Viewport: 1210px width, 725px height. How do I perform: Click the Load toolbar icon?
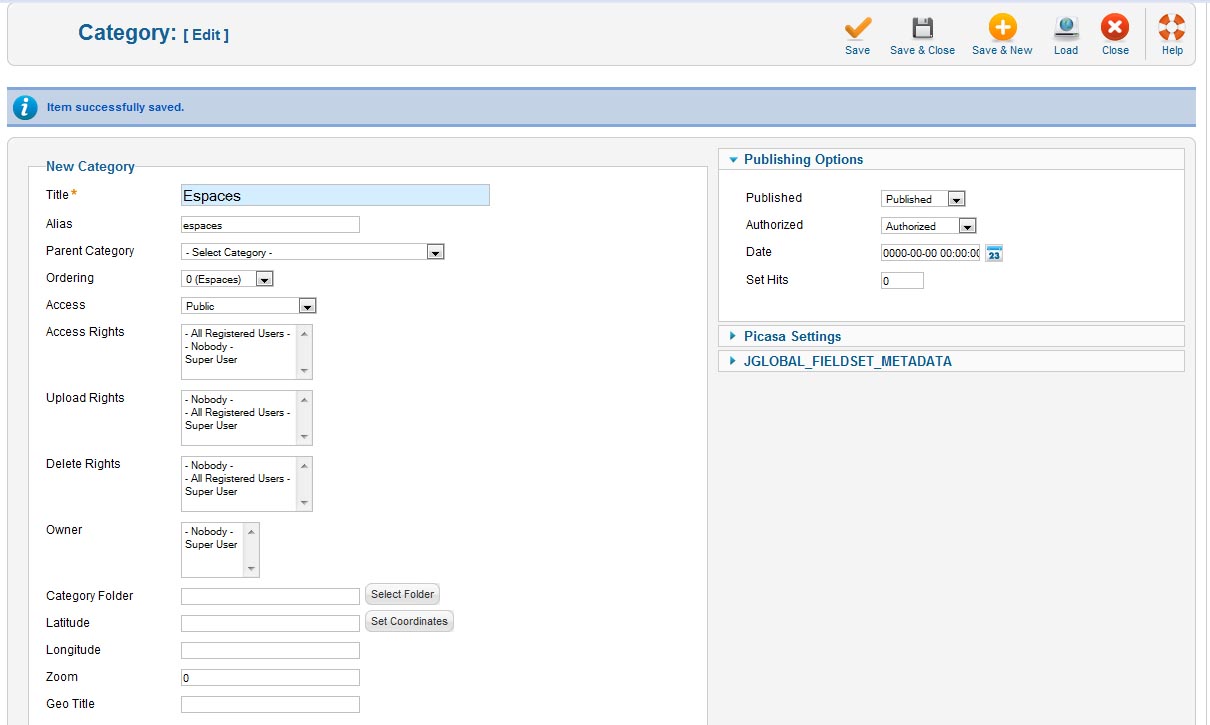1066,29
